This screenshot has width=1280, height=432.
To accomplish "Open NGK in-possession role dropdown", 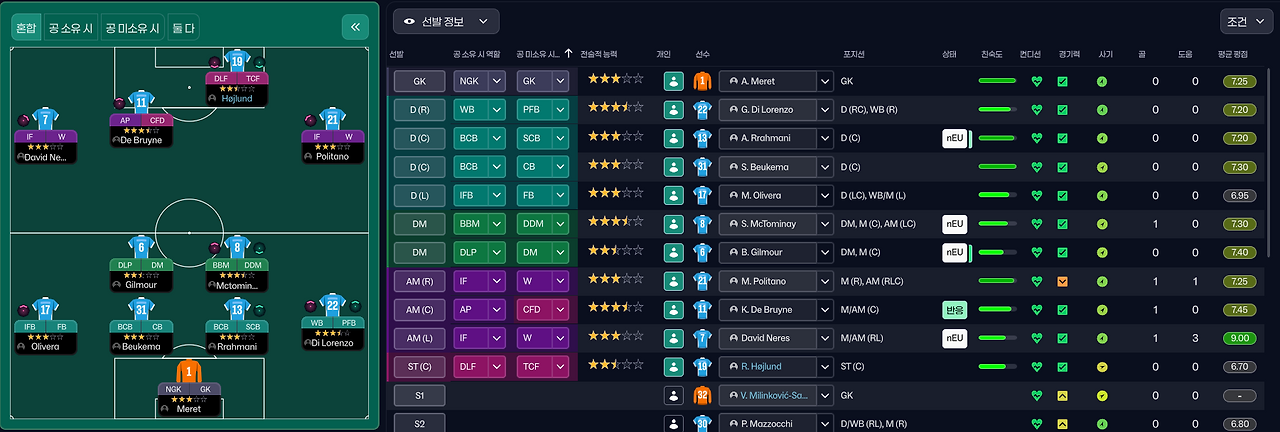I will (x=479, y=81).
